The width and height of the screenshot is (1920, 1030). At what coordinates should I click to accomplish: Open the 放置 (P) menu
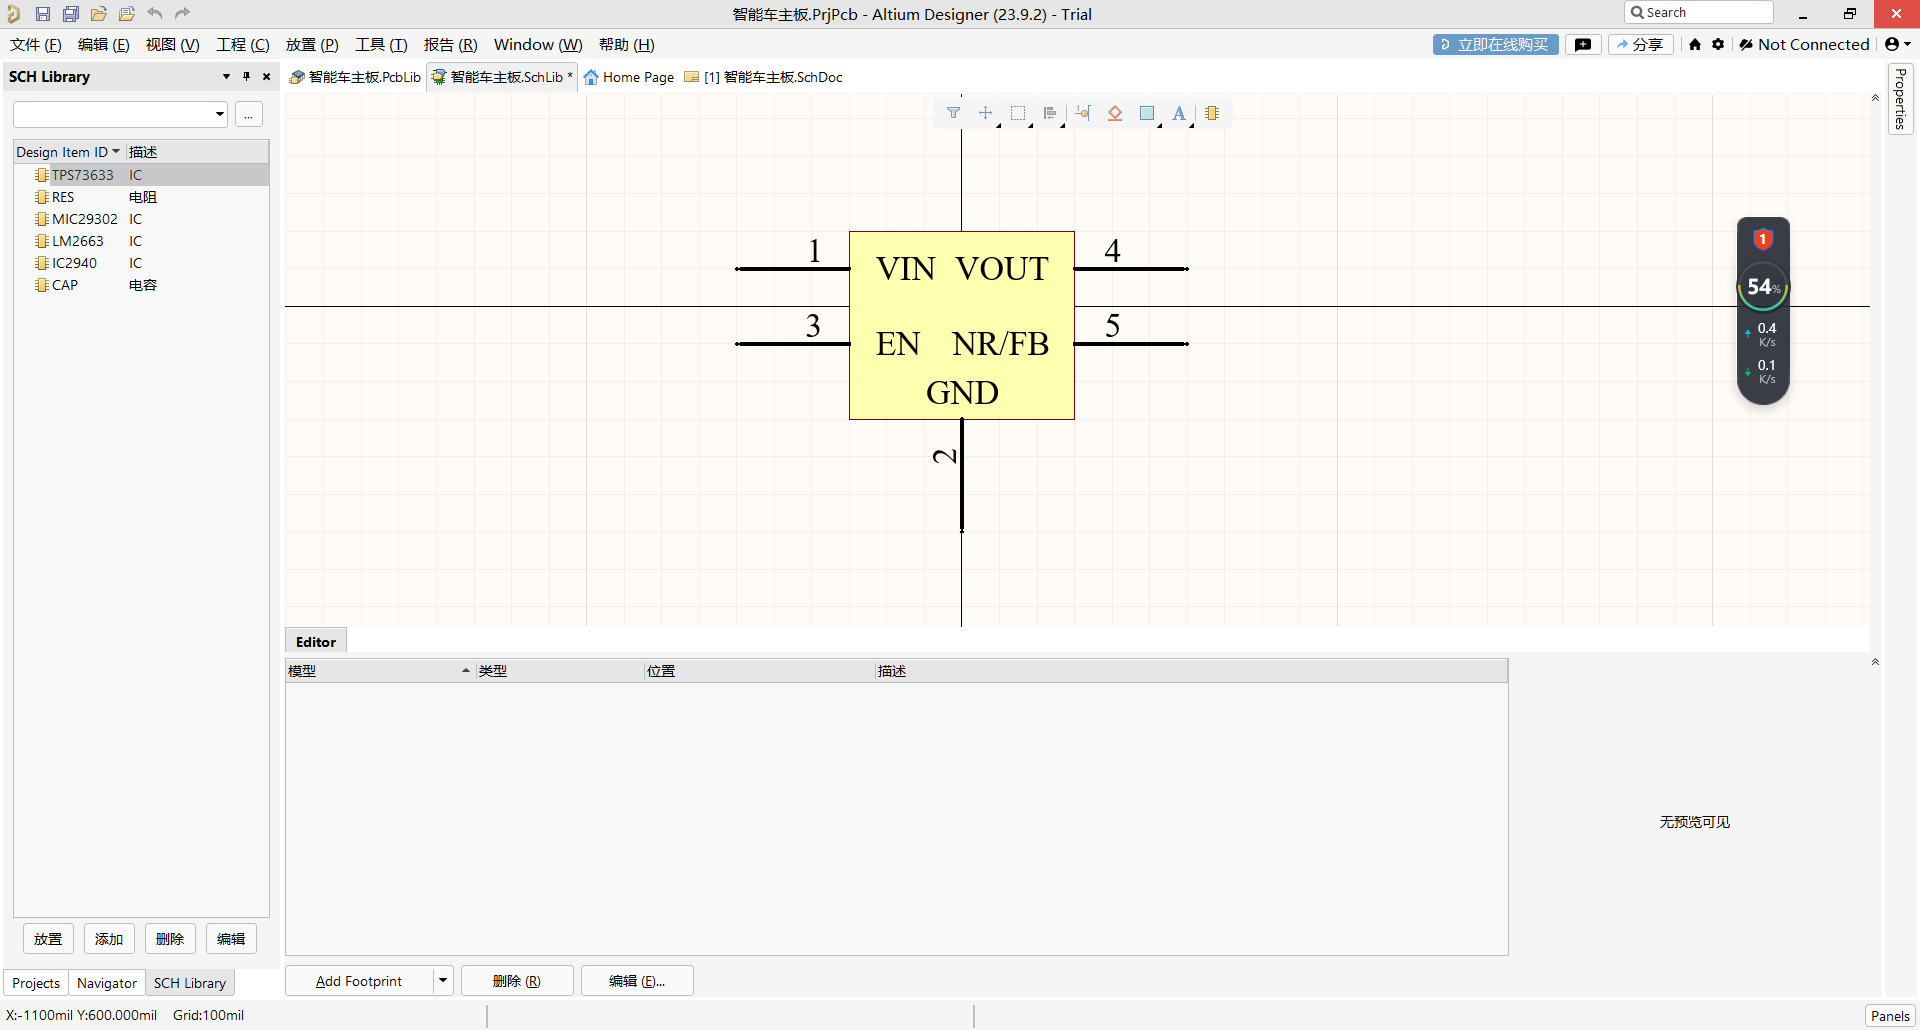tap(311, 45)
